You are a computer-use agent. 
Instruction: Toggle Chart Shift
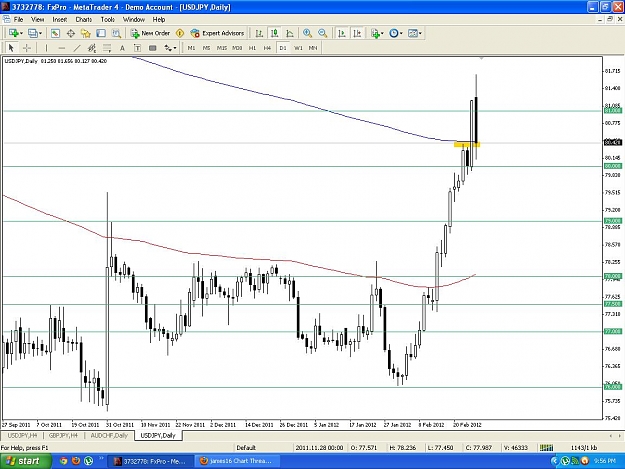[x=357, y=33]
